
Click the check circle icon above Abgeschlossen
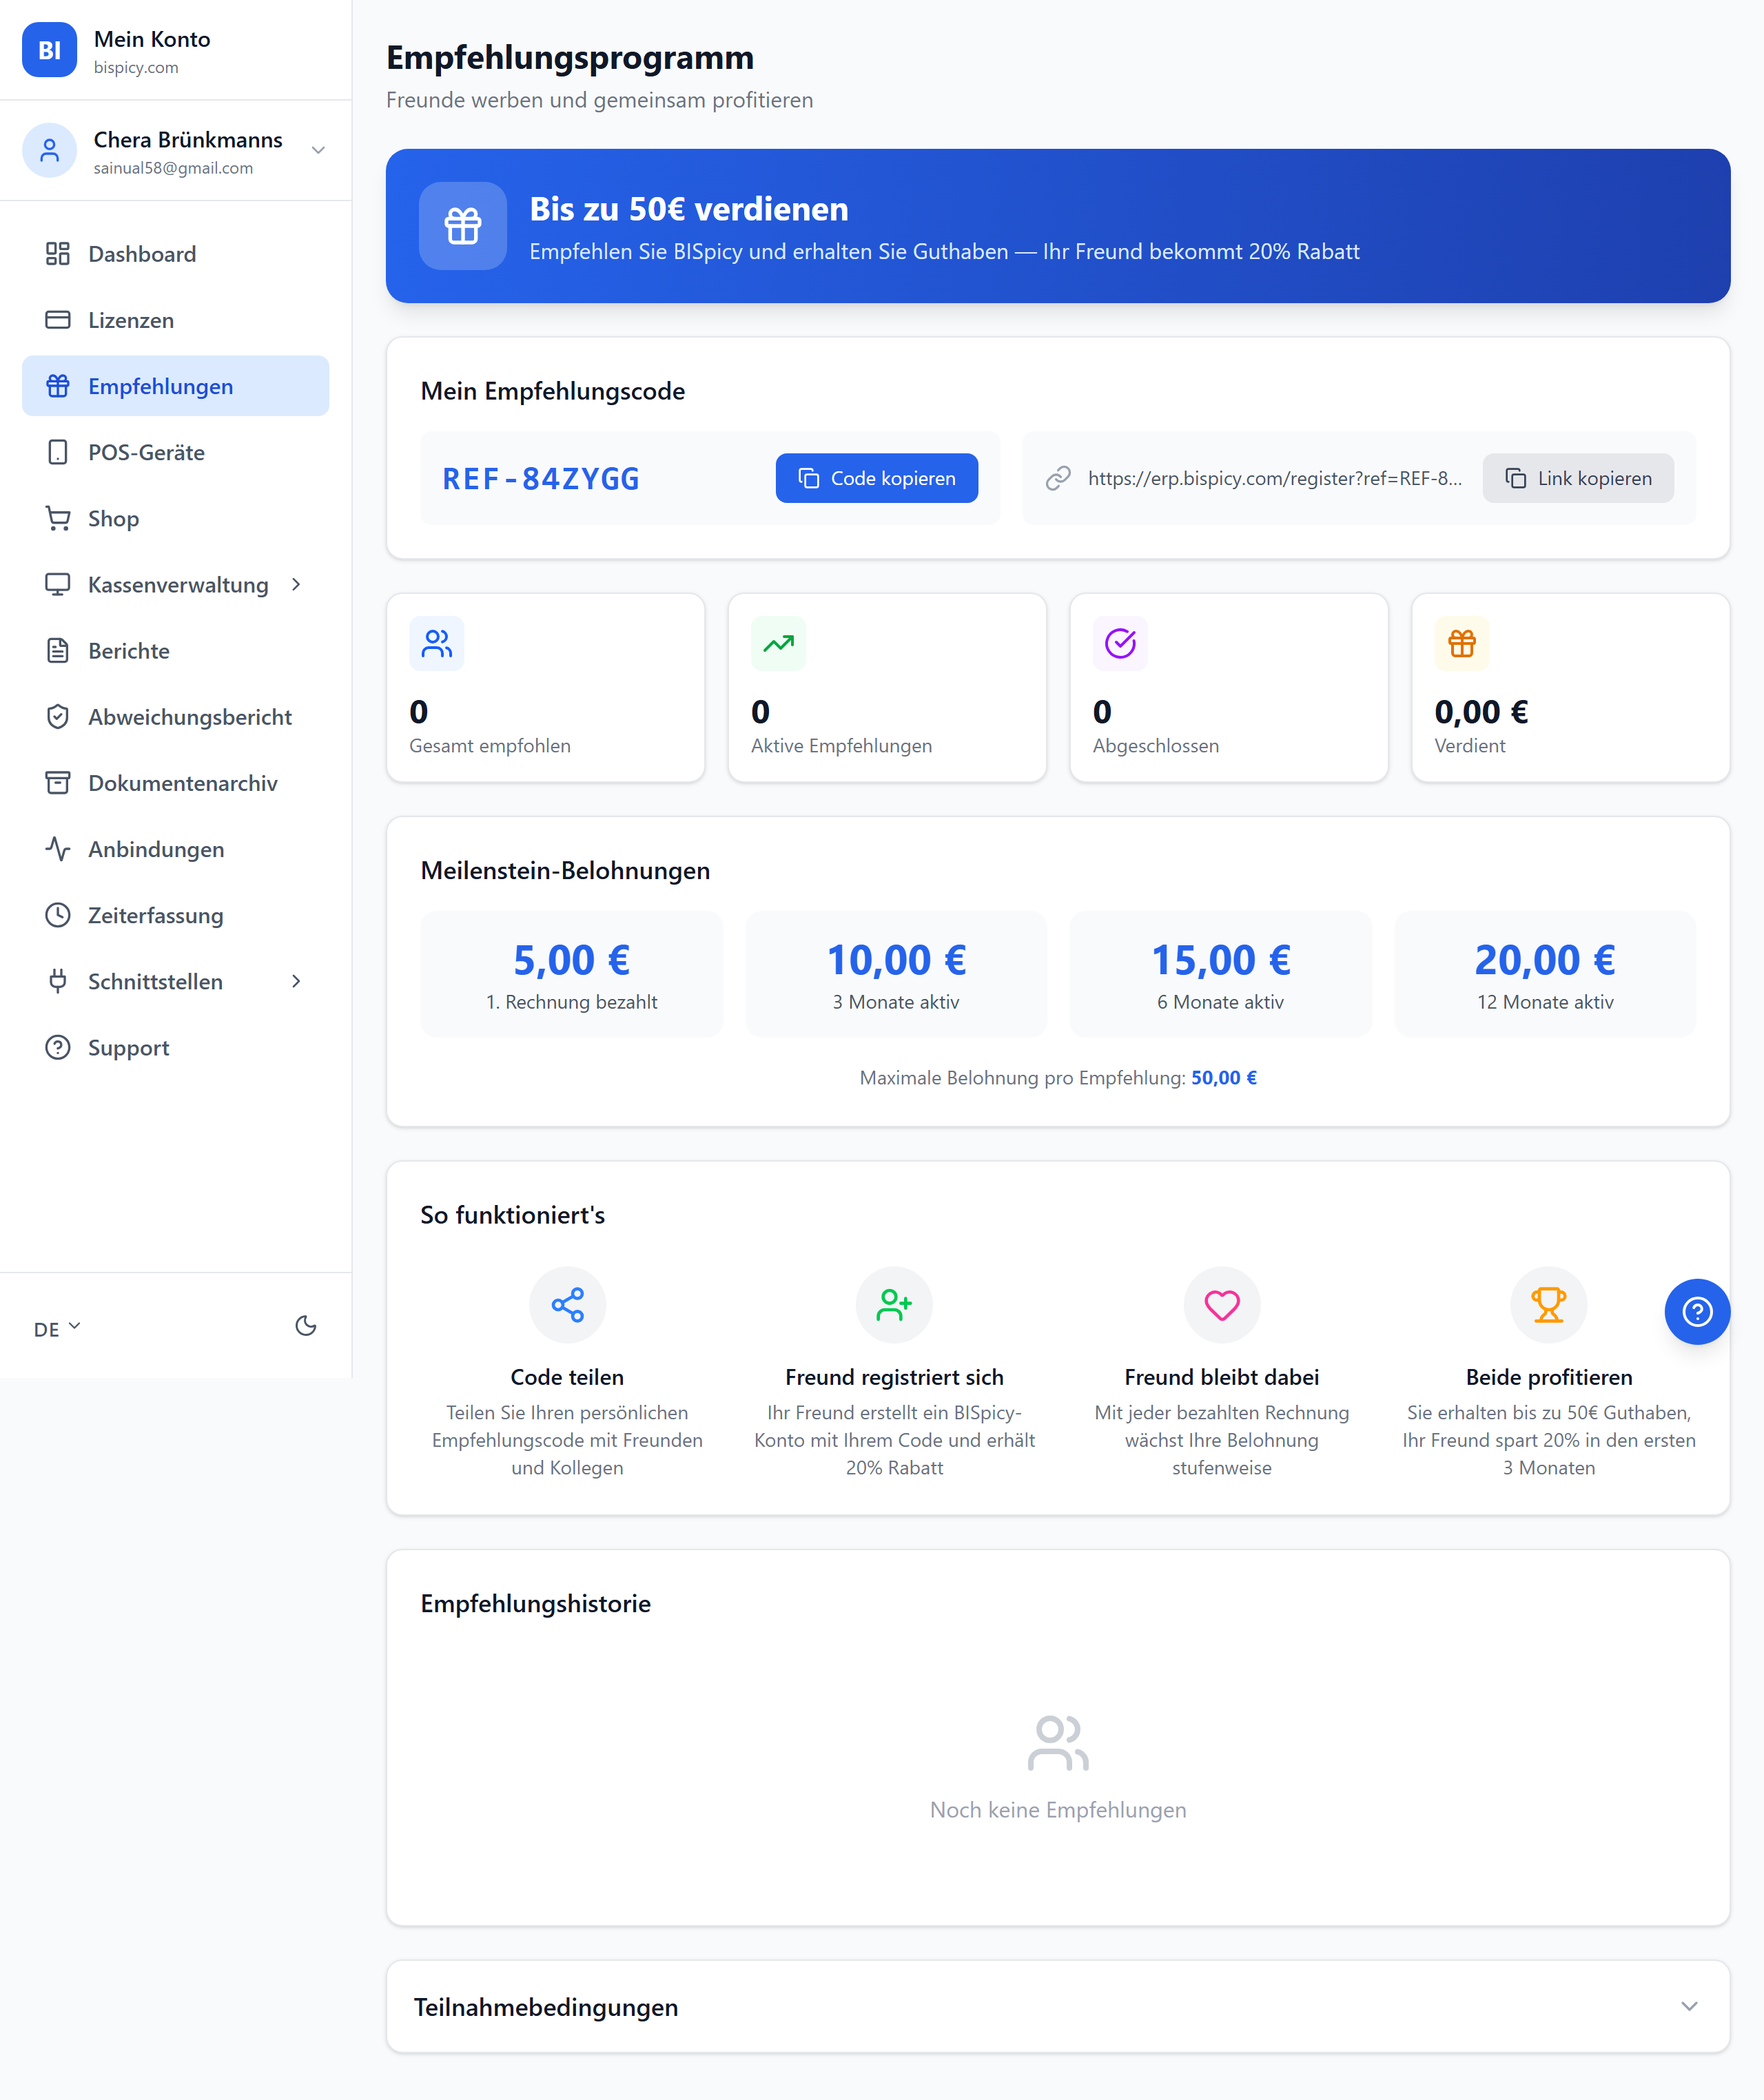[1120, 643]
